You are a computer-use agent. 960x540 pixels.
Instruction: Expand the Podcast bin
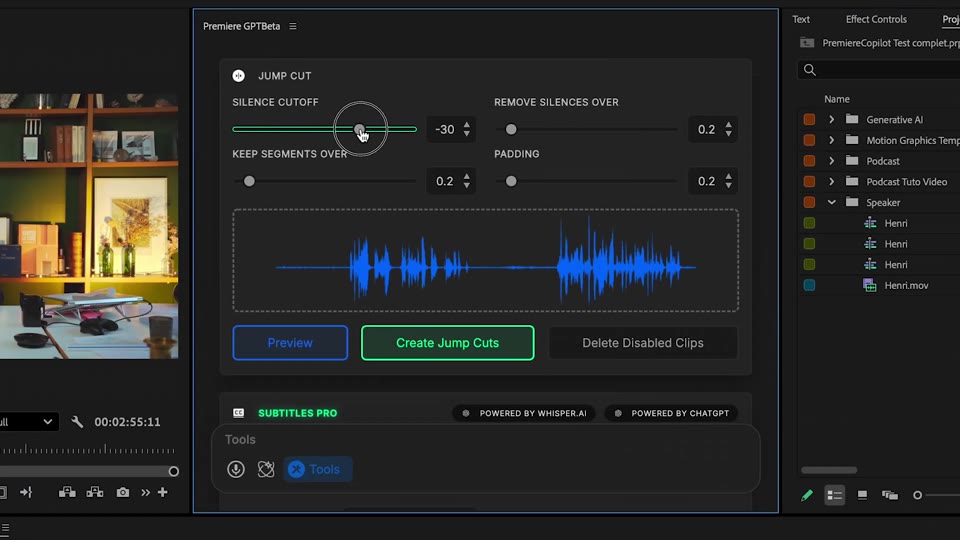(x=831, y=161)
